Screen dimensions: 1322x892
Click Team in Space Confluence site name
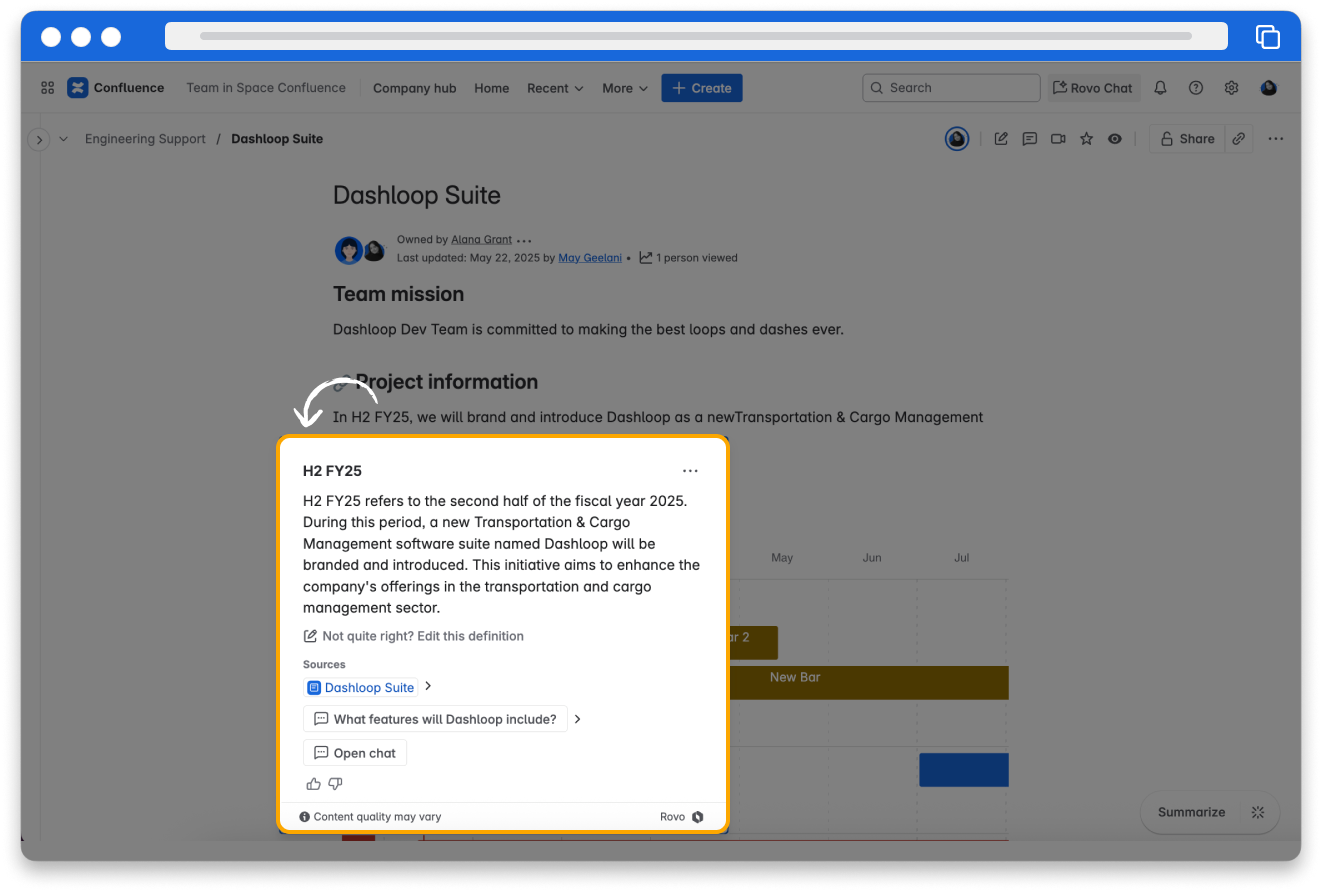coord(266,88)
